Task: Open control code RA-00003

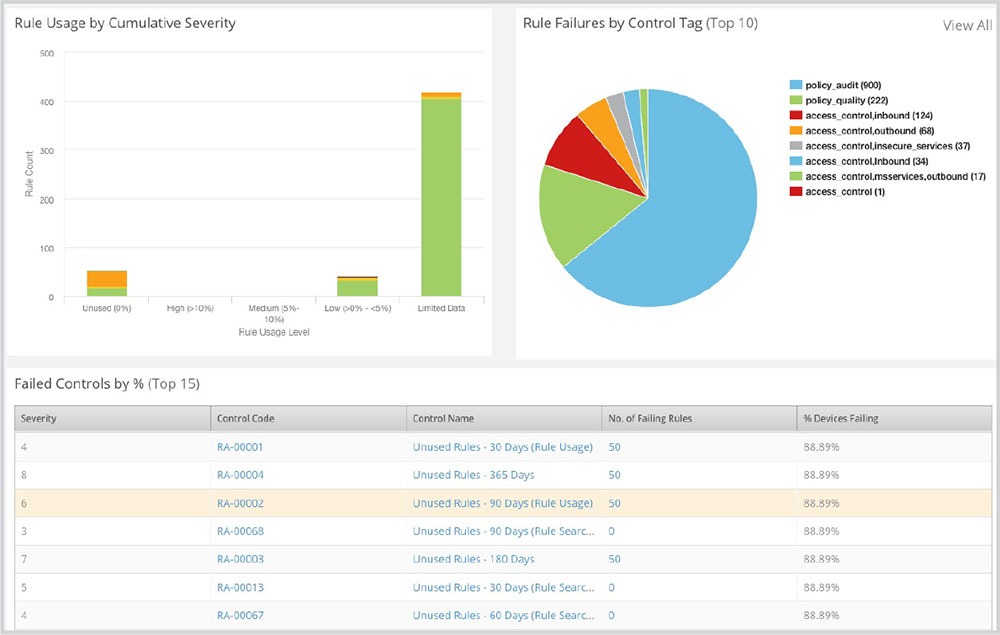Action: [x=240, y=559]
